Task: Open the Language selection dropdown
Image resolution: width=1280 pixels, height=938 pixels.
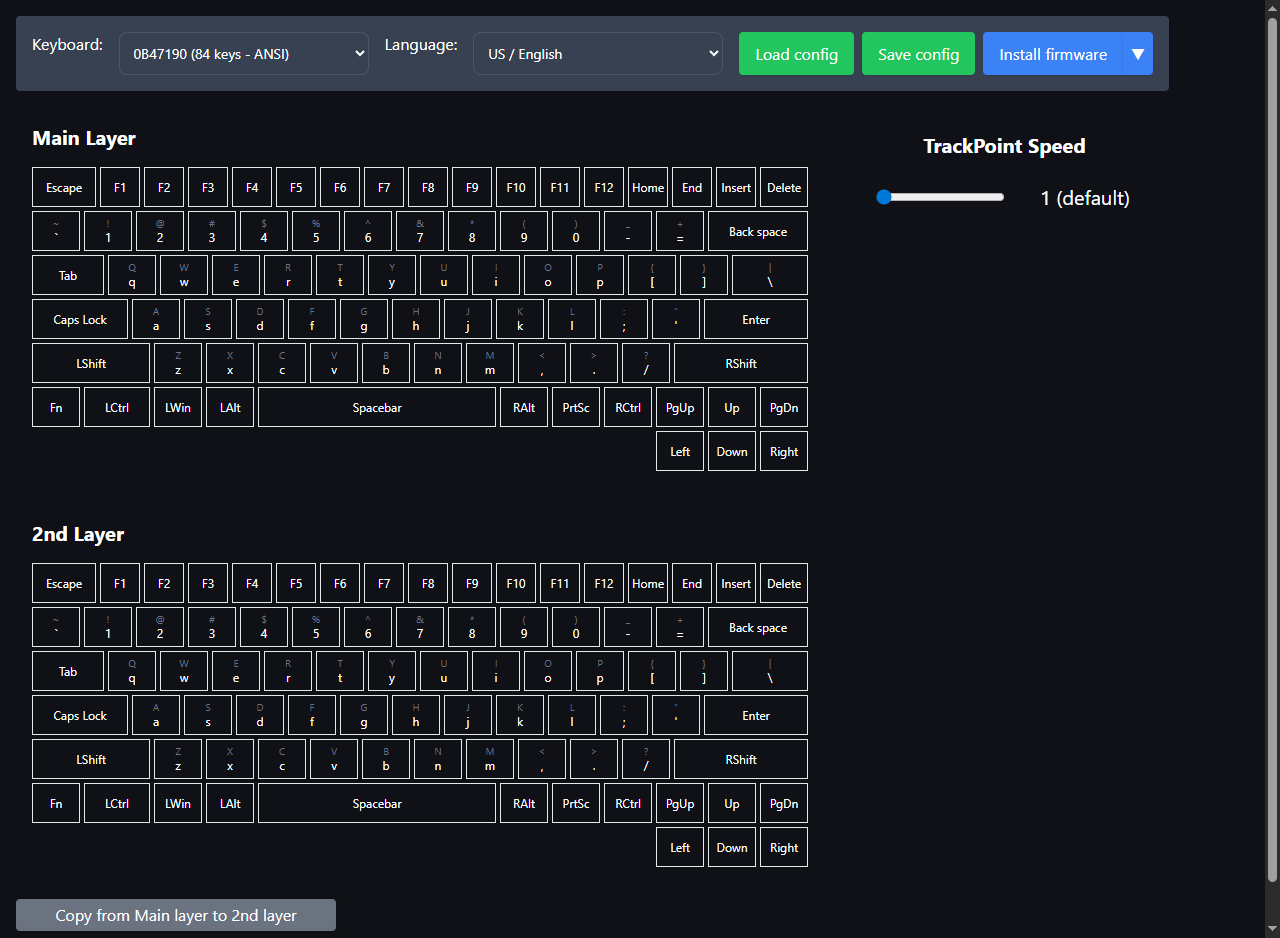Action: (x=598, y=54)
